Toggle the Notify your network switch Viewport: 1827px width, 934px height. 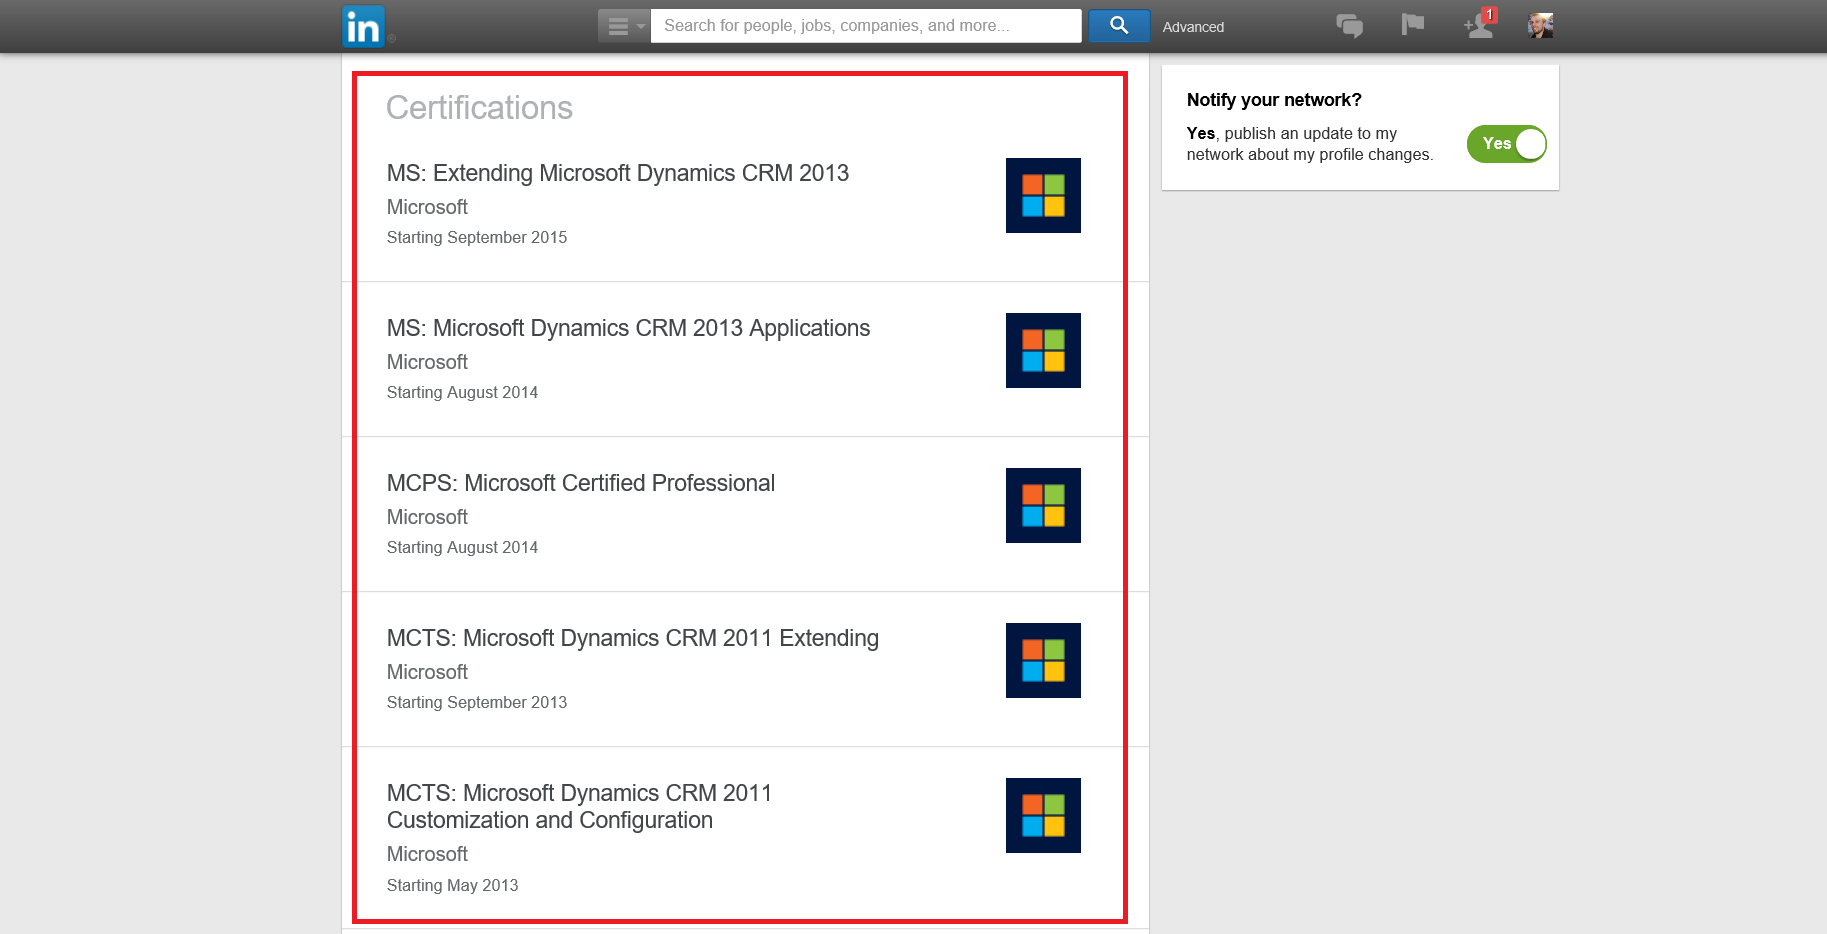pos(1506,144)
